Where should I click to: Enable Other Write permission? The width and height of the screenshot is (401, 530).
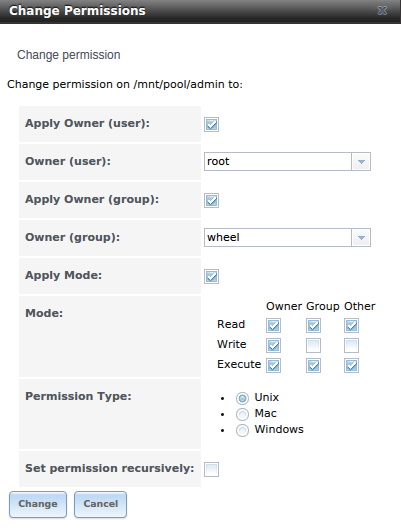point(351,345)
